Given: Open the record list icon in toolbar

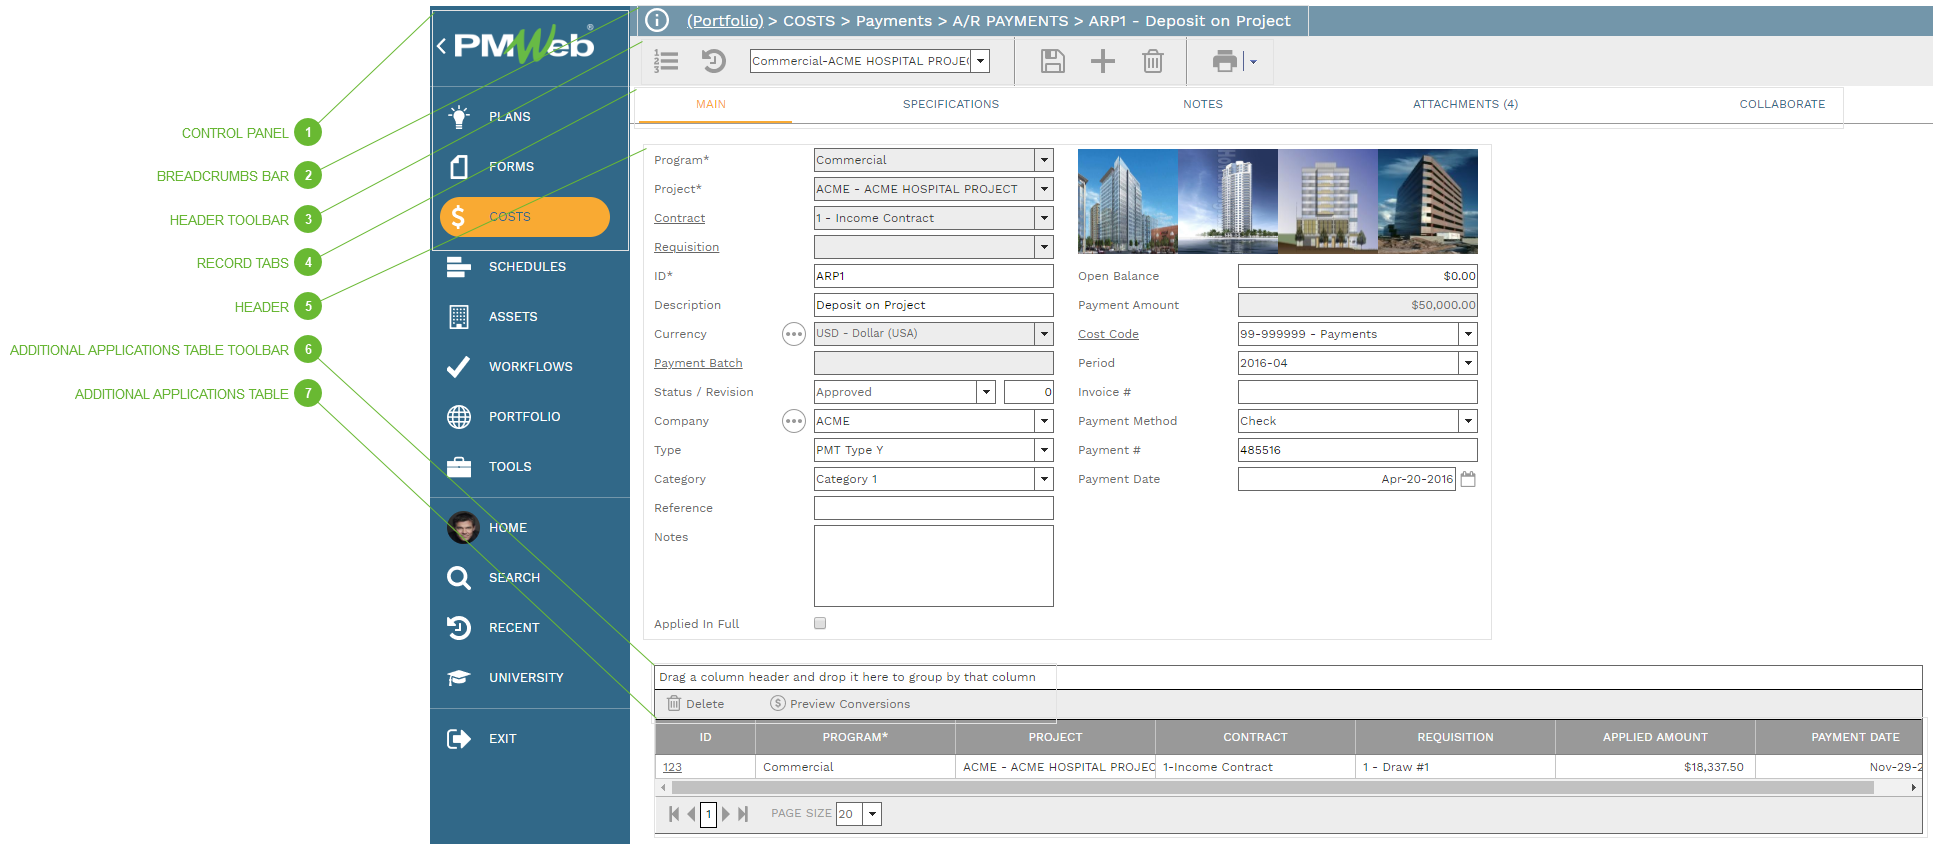Looking at the screenshot, I should (x=666, y=61).
